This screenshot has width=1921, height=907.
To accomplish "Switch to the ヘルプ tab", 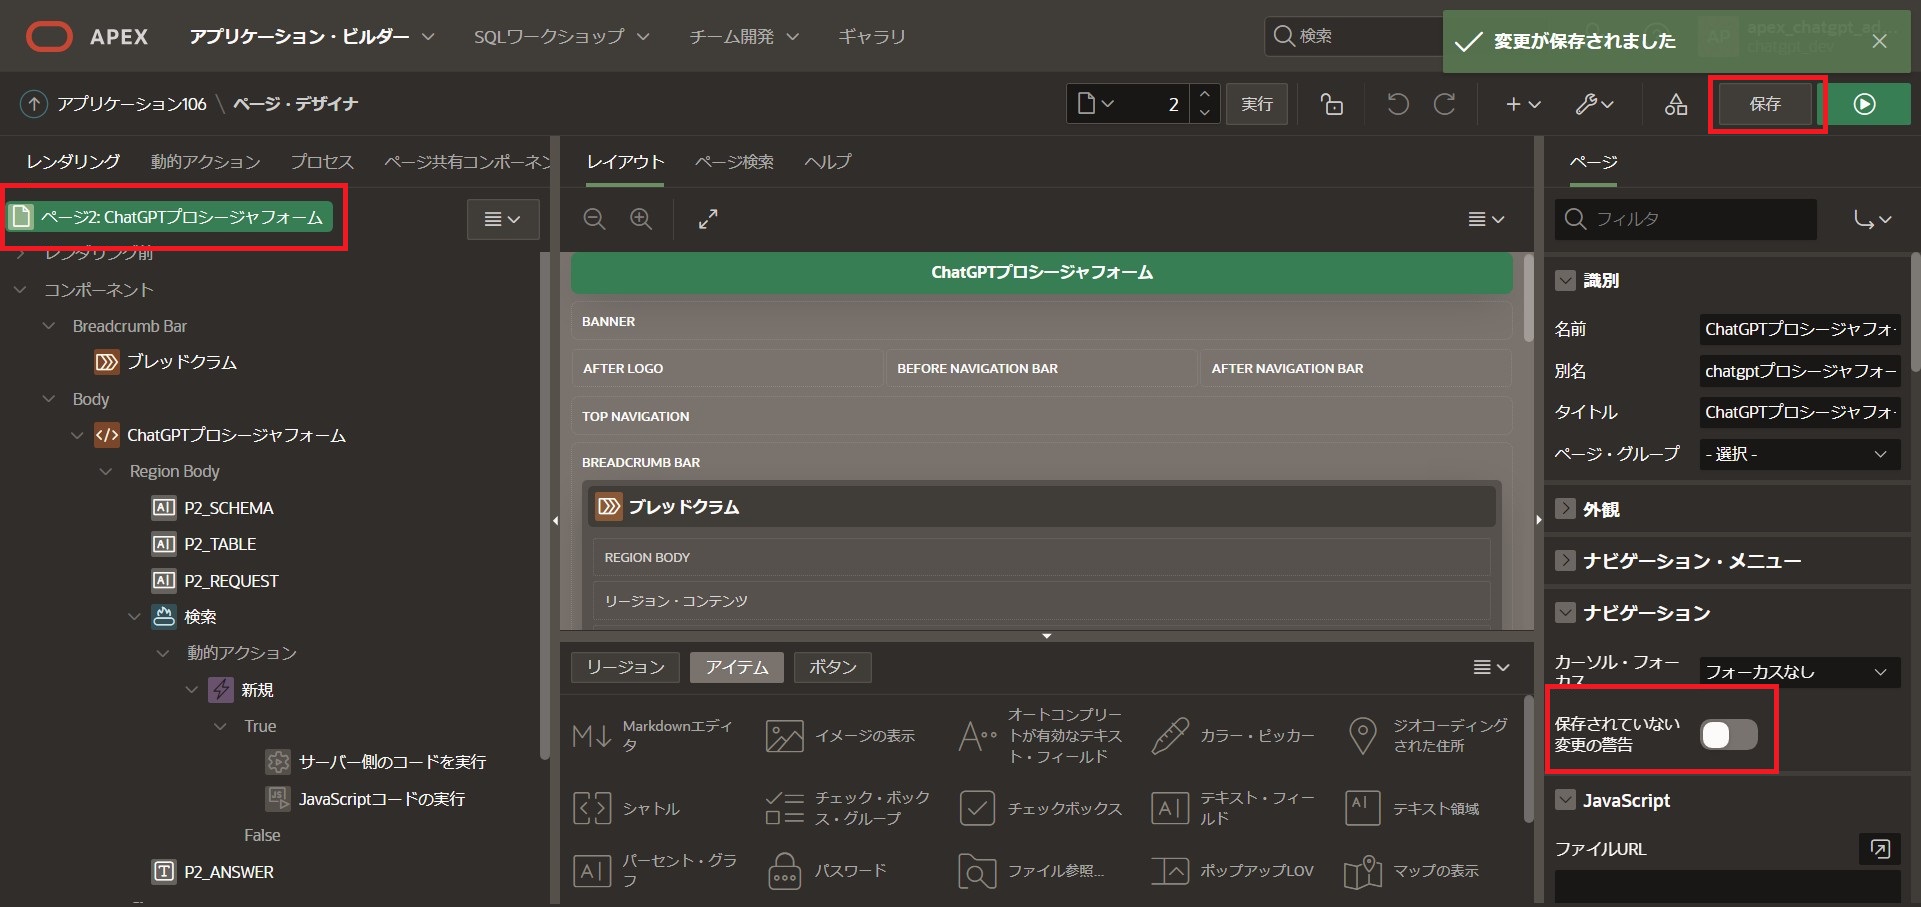I will [828, 162].
